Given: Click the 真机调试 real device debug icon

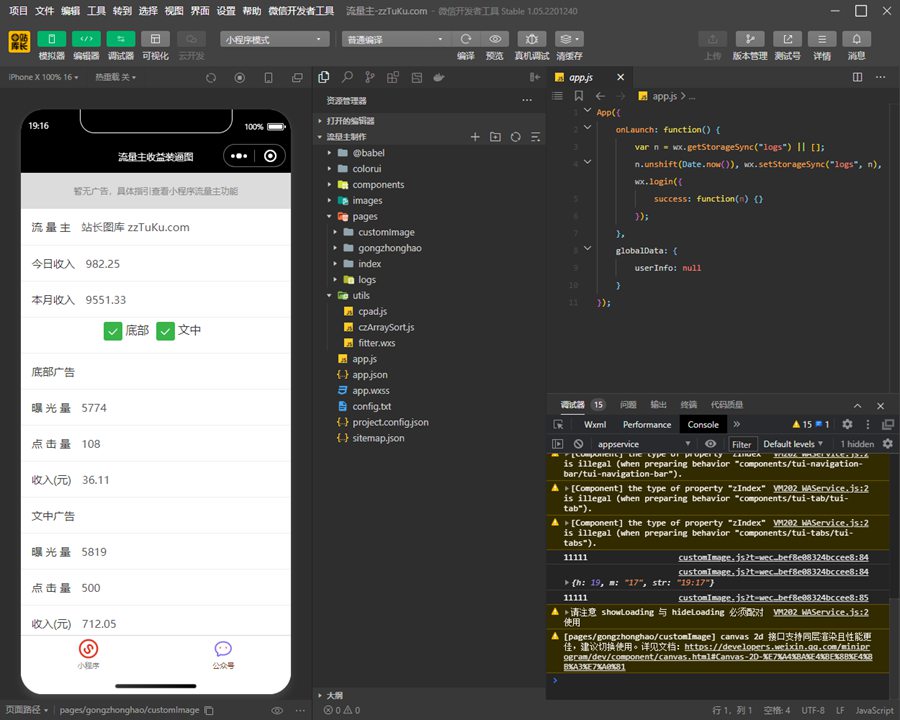Looking at the screenshot, I should tap(530, 39).
